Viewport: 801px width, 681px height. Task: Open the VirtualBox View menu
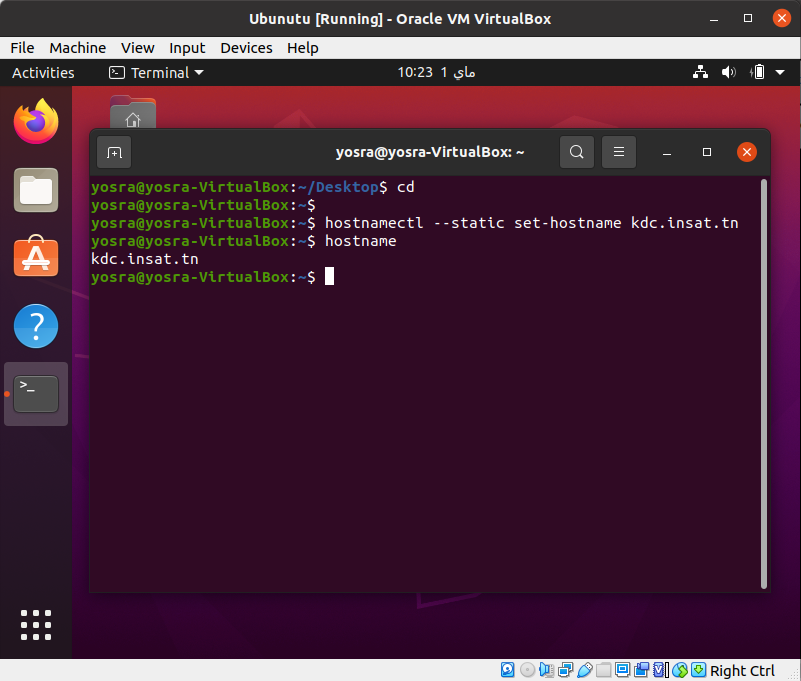tap(137, 48)
